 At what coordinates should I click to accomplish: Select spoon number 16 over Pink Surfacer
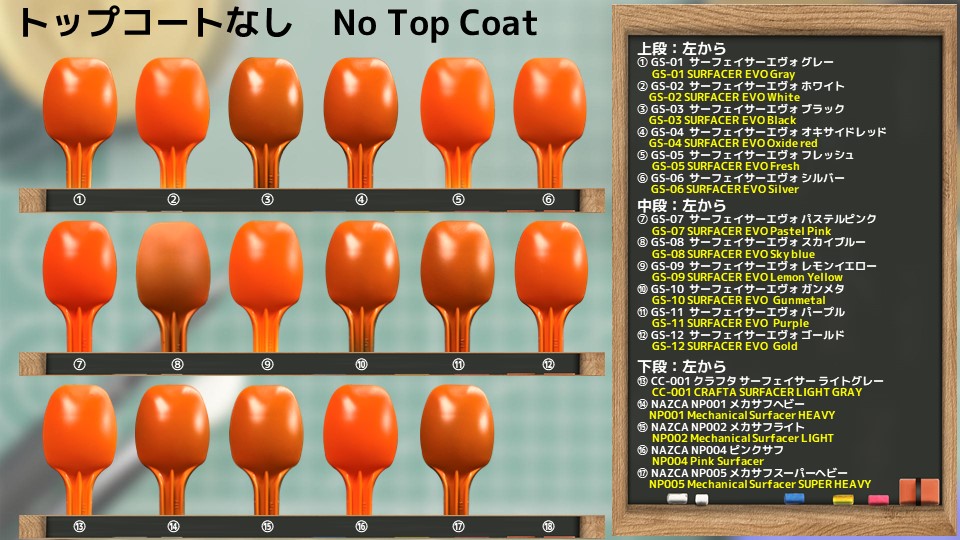tap(361, 450)
